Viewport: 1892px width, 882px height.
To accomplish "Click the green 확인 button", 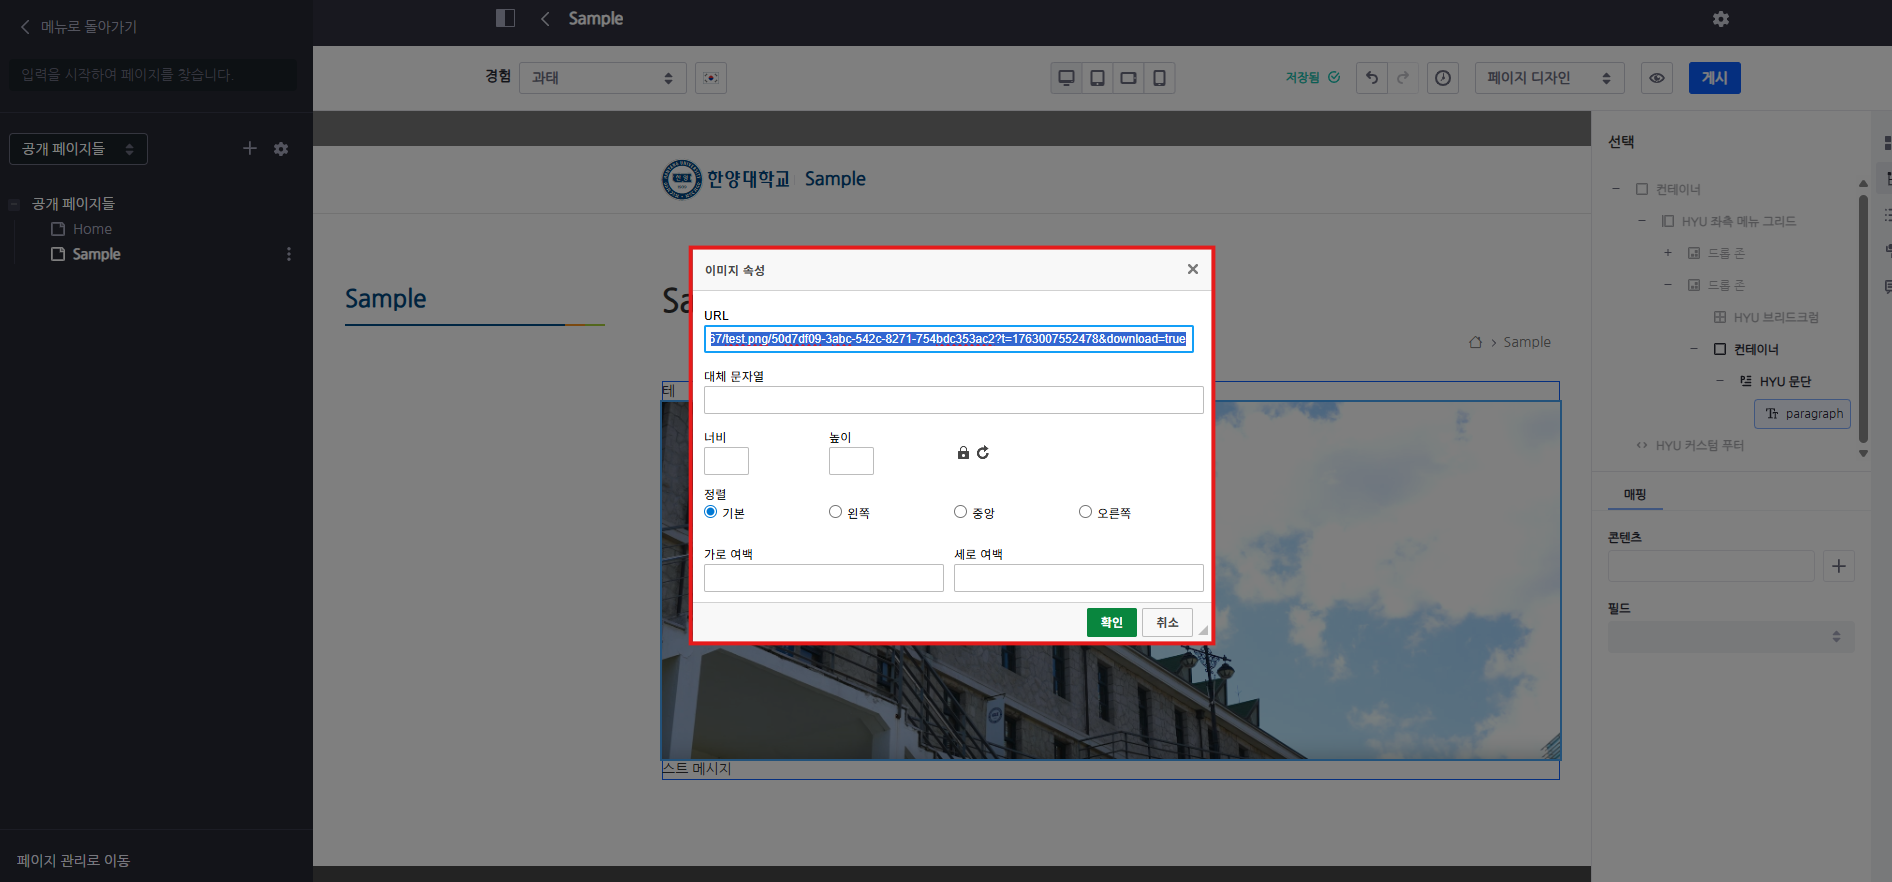I will [1111, 622].
